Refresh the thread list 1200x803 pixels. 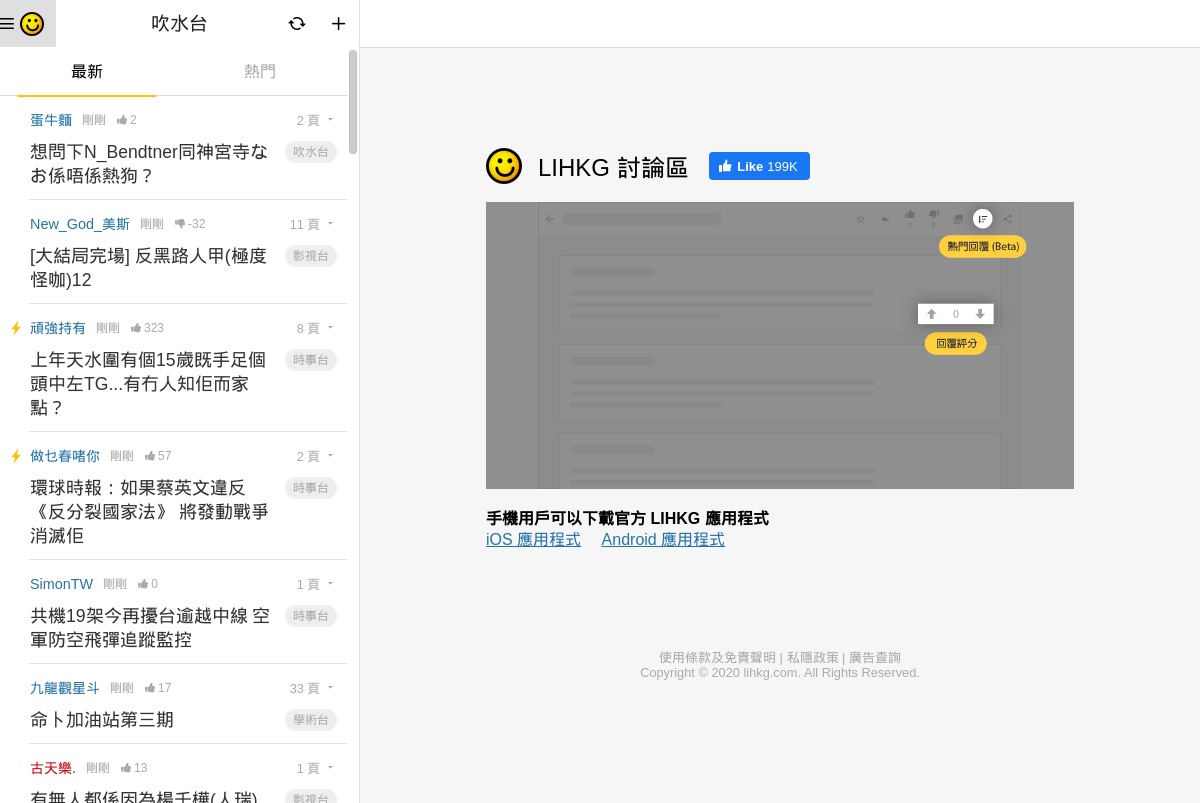[297, 23]
